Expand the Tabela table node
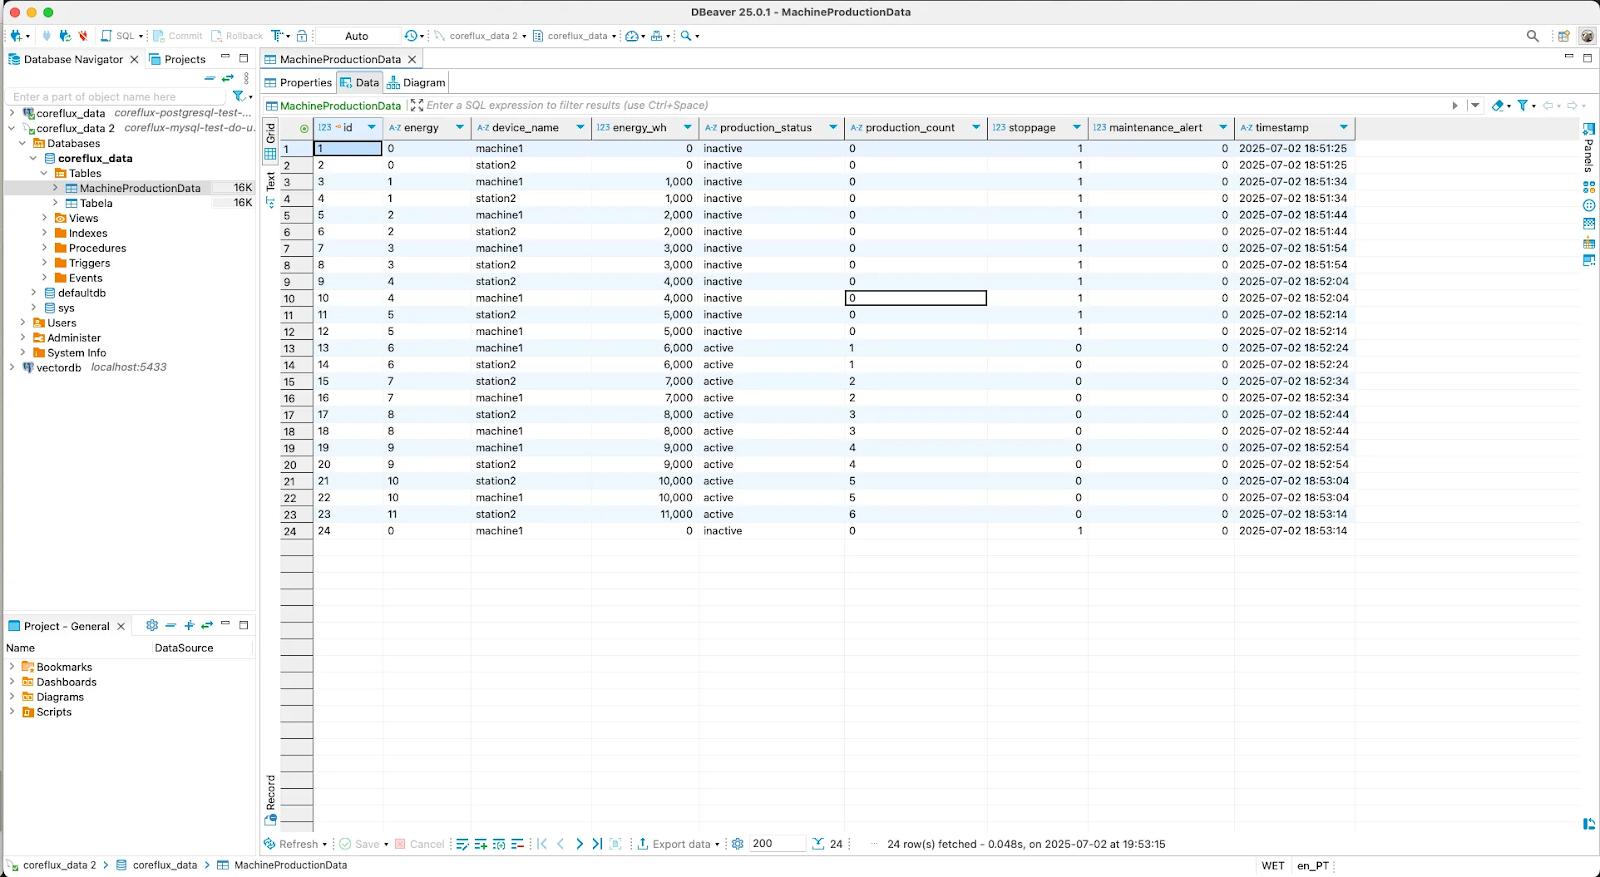Viewport: 1600px width, 877px height. pyautogui.click(x=55, y=203)
